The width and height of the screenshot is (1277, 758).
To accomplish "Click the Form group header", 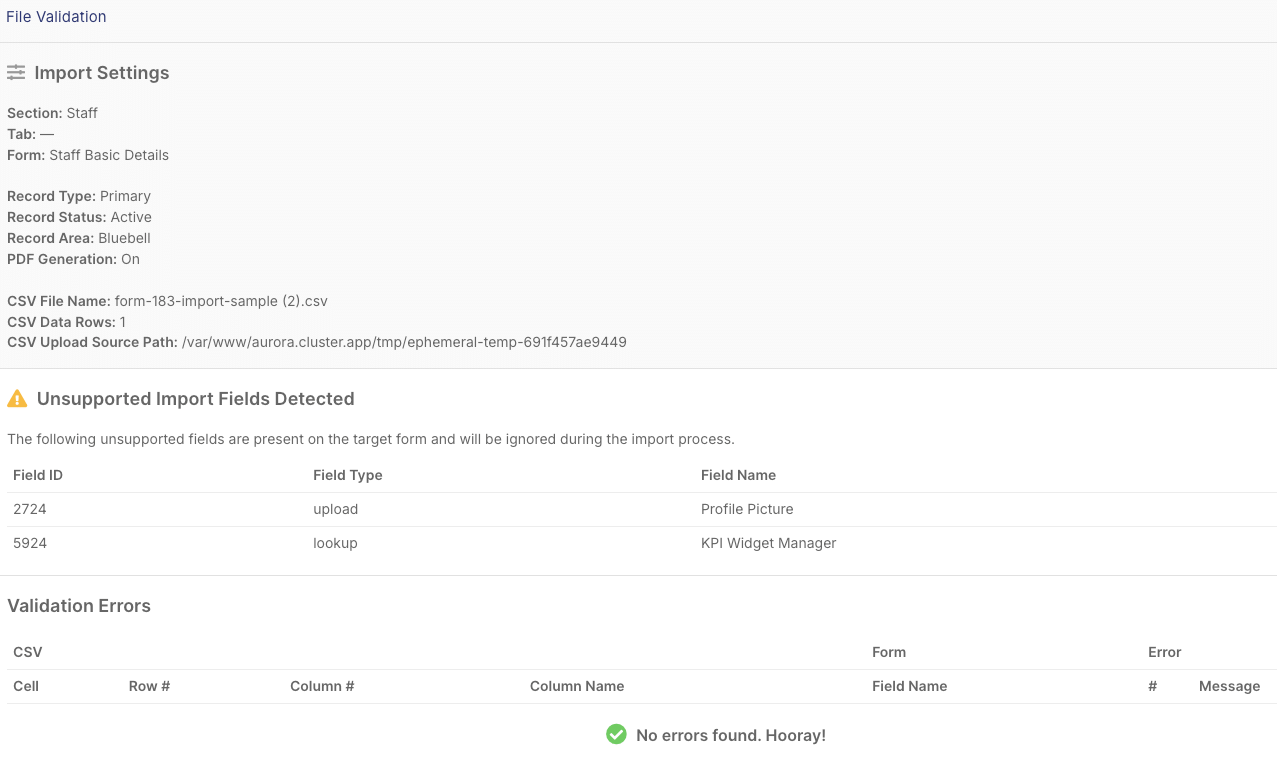I will point(889,652).
